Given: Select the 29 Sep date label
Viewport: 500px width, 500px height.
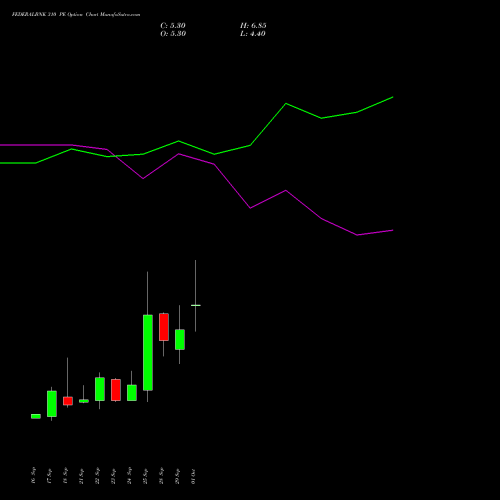Looking at the screenshot, I should (x=177, y=475).
